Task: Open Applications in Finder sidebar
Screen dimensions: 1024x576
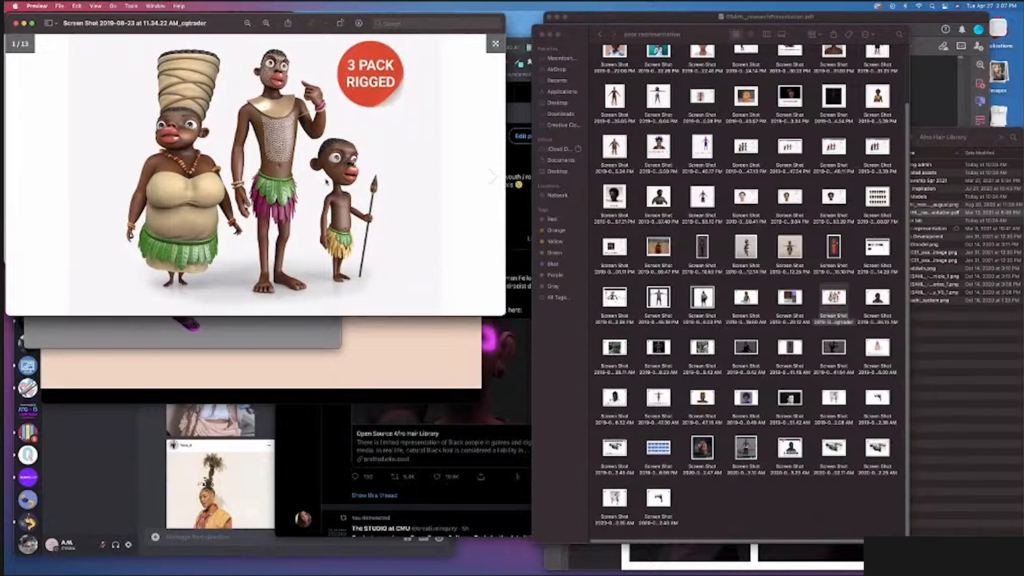Action: [x=560, y=91]
